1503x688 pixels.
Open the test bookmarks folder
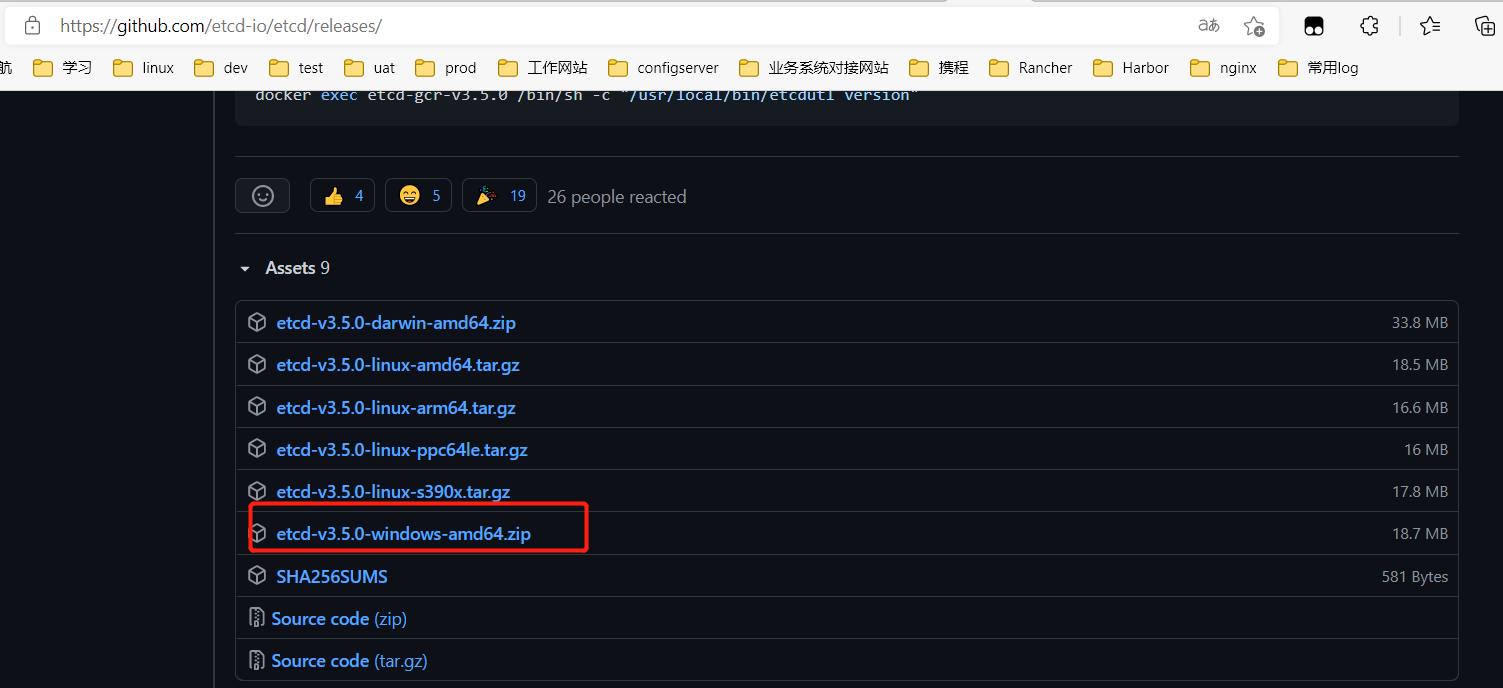pyautogui.click(x=297, y=68)
